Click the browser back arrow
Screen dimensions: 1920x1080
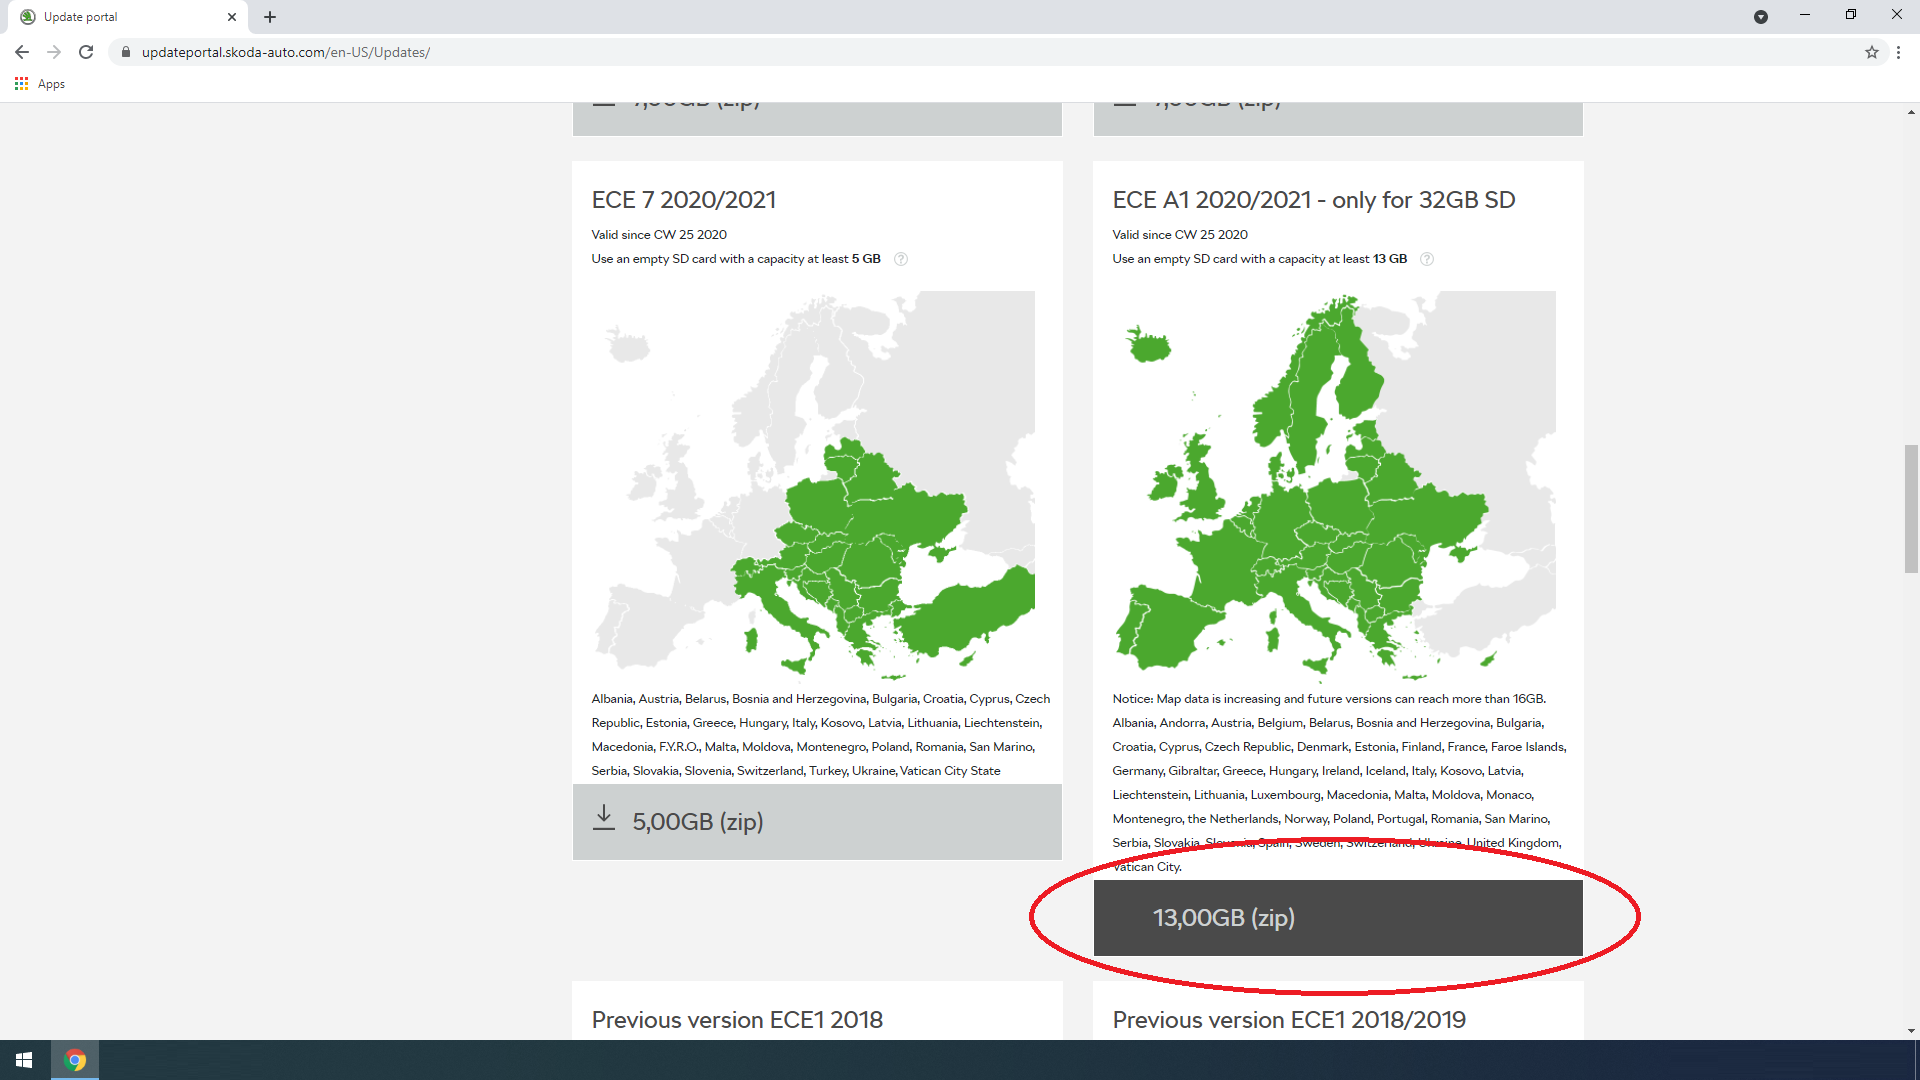[22, 52]
